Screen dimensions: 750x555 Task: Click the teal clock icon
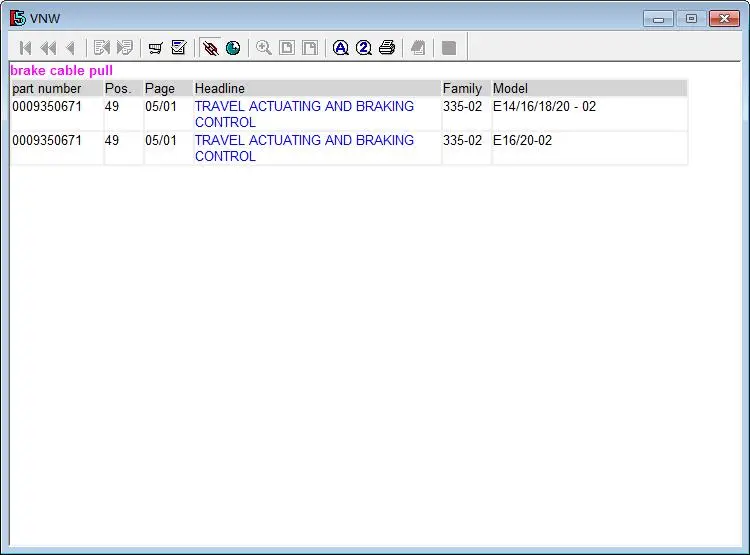pyautogui.click(x=233, y=48)
